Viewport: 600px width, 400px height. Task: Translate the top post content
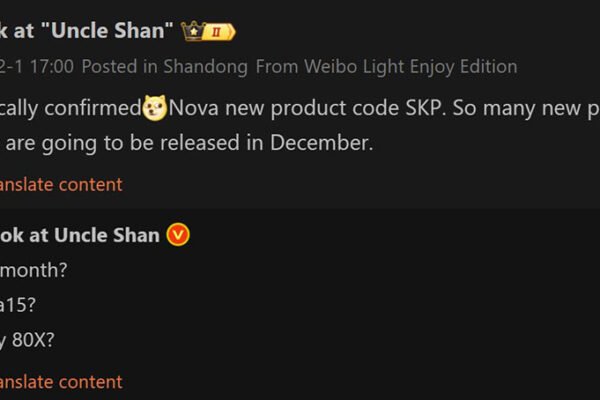[x=62, y=184]
